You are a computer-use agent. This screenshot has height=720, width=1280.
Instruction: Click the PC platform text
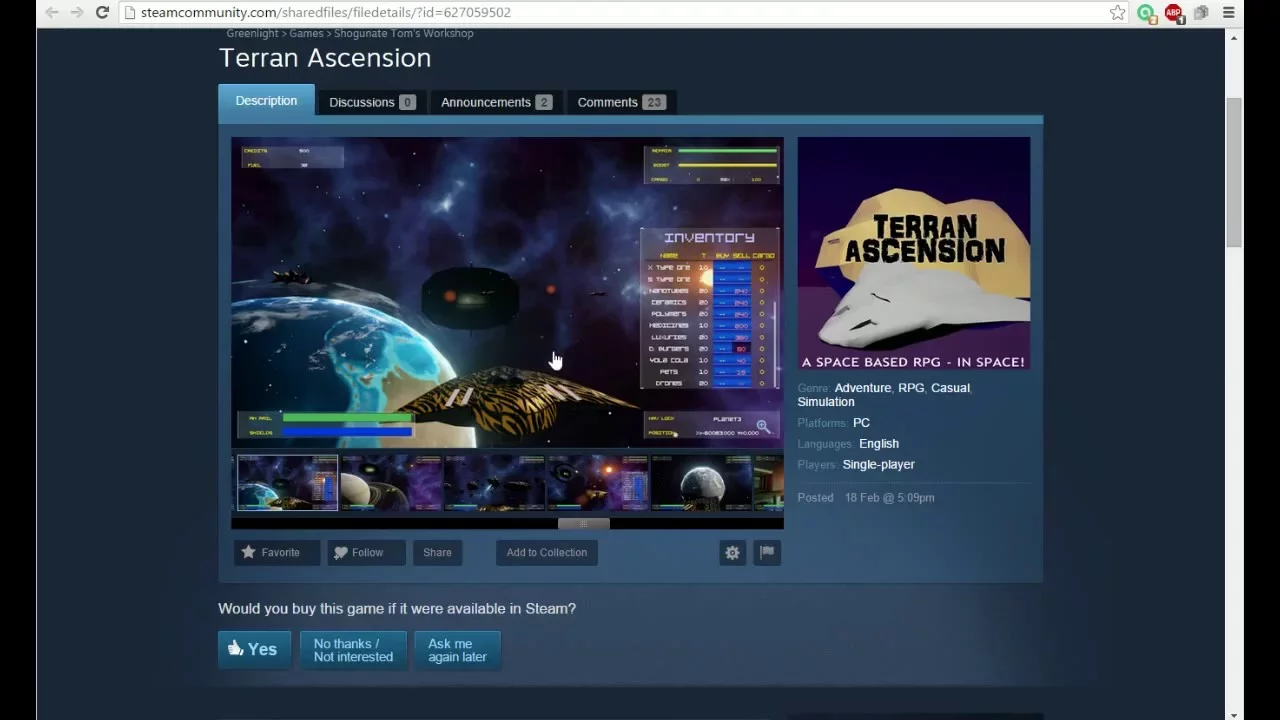click(x=861, y=423)
